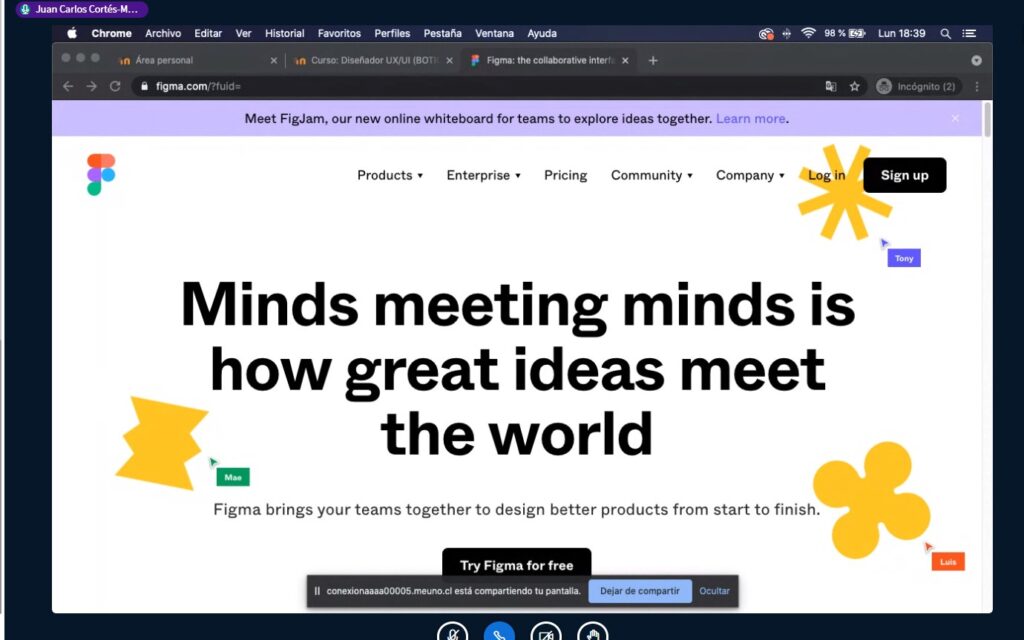Open the Pestaña menu

(443, 33)
